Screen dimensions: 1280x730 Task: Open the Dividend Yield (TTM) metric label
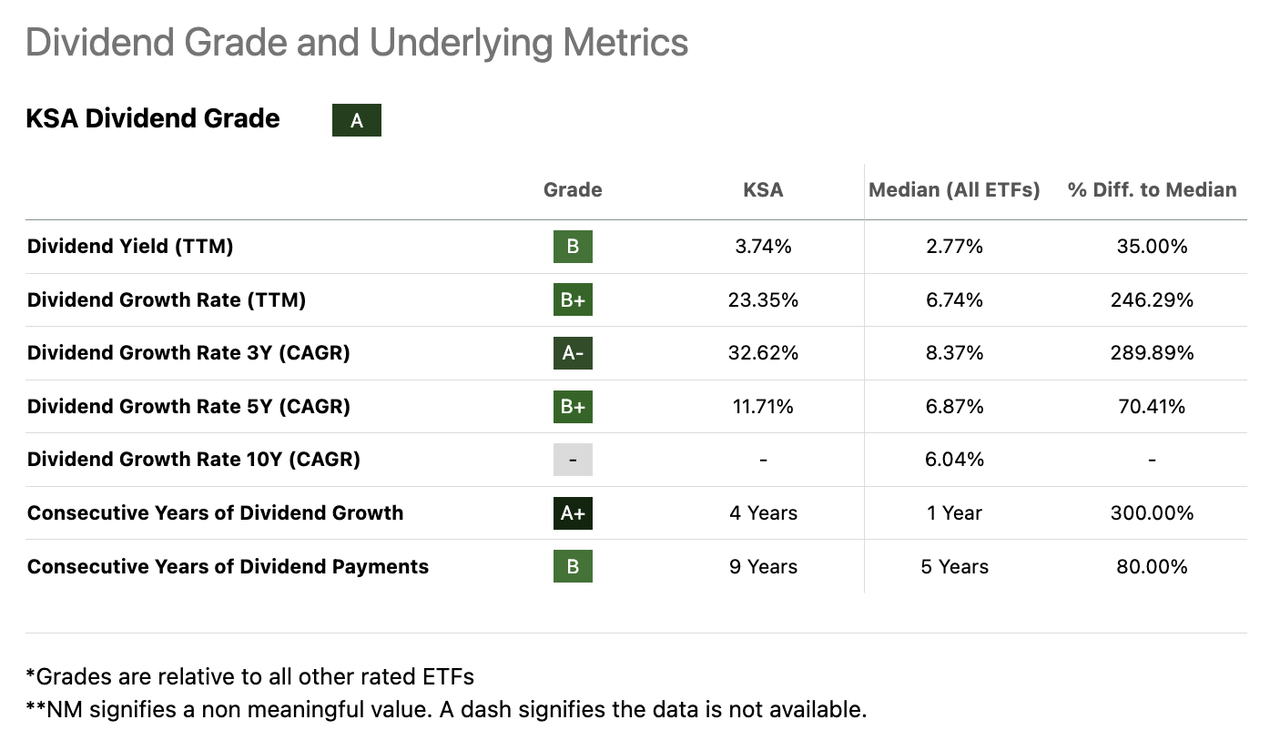coord(130,246)
